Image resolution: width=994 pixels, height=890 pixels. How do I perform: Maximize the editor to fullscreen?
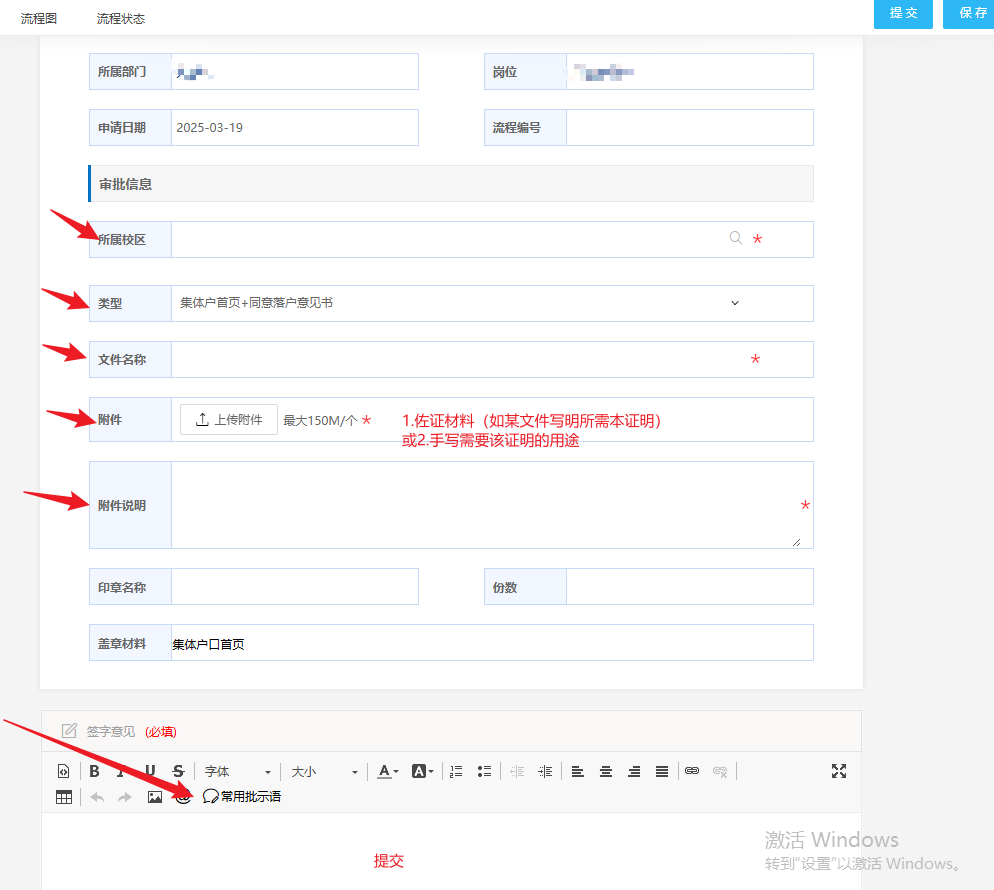pyautogui.click(x=839, y=771)
